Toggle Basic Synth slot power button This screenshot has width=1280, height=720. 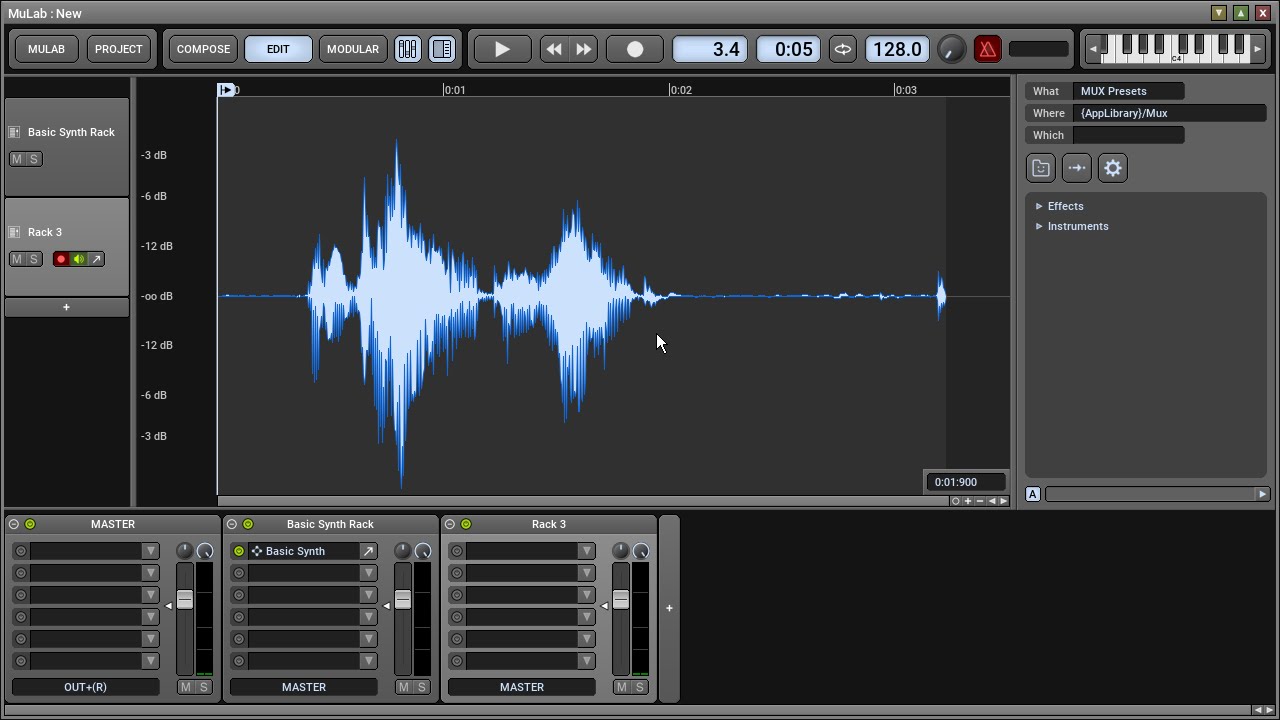coord(239,551)
